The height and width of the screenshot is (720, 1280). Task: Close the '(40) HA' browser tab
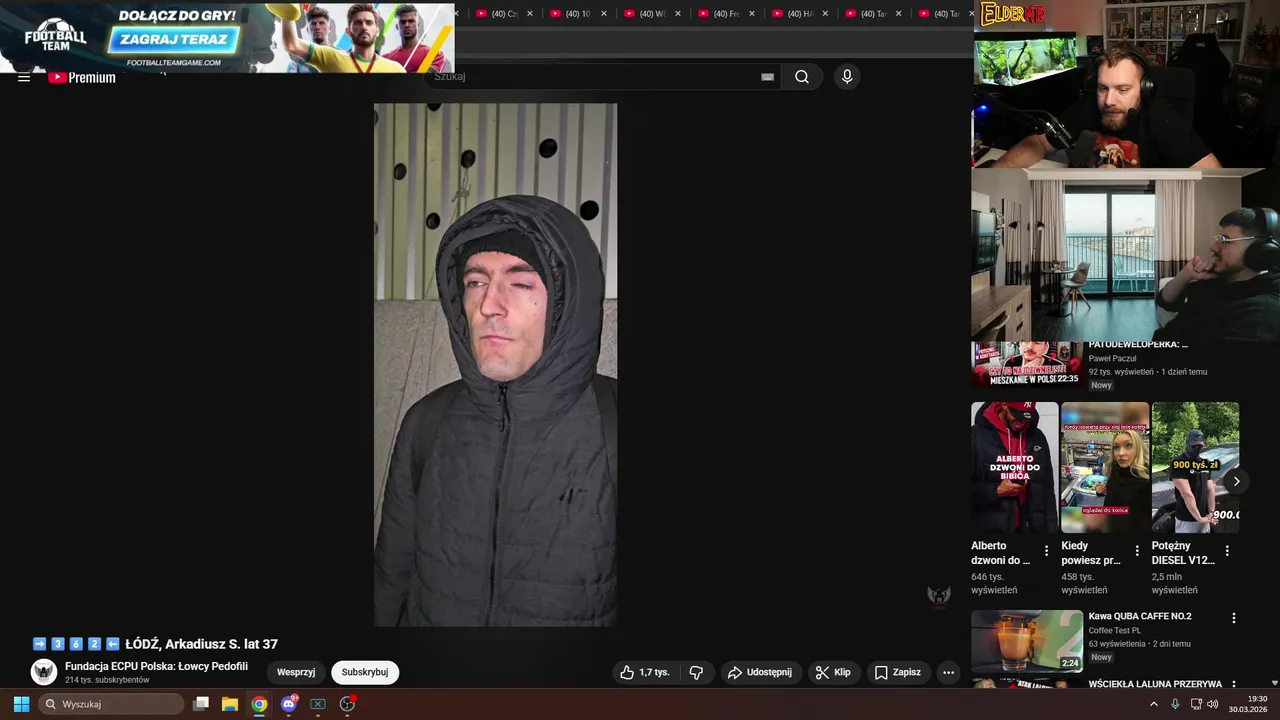click(825, 14)
